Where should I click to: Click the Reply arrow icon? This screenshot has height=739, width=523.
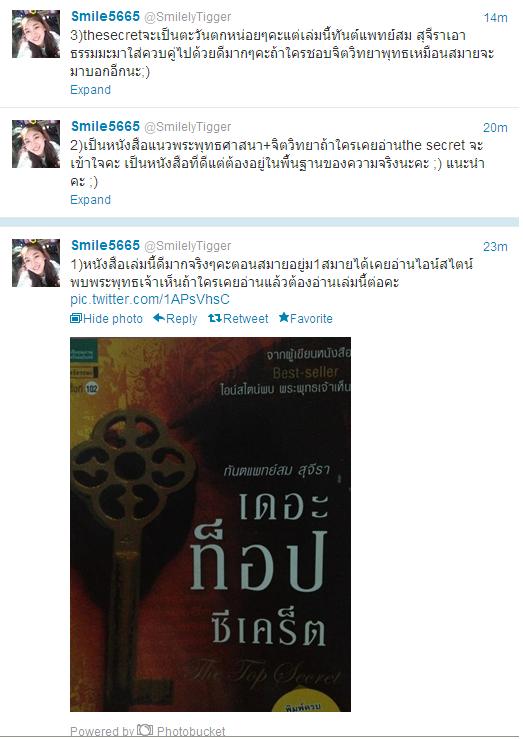(159, 318)
